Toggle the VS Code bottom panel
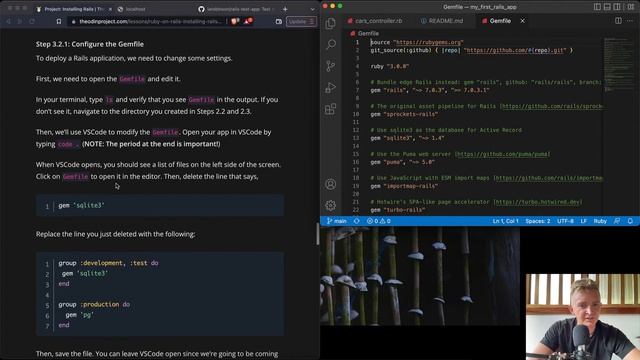The height and width of the screenshot is (360, 640). click(607, 7)
